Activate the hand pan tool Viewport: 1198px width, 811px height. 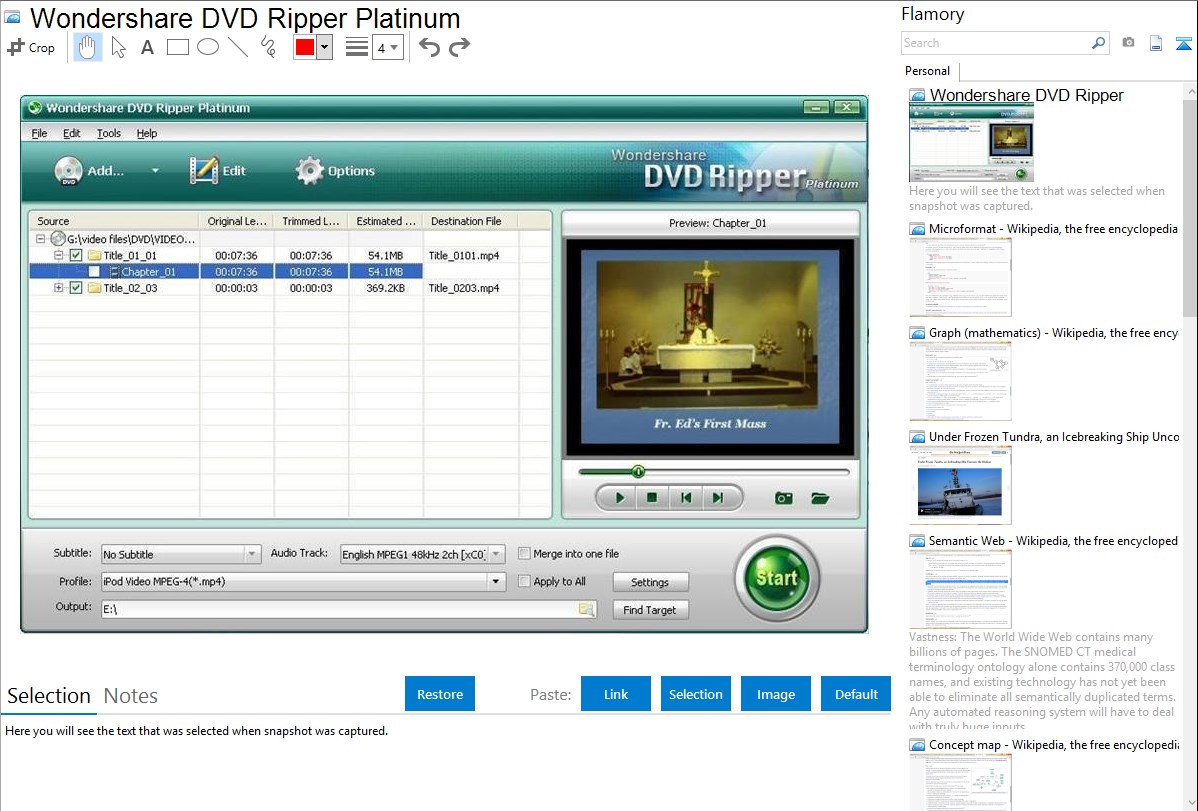(x=87, y=47)
